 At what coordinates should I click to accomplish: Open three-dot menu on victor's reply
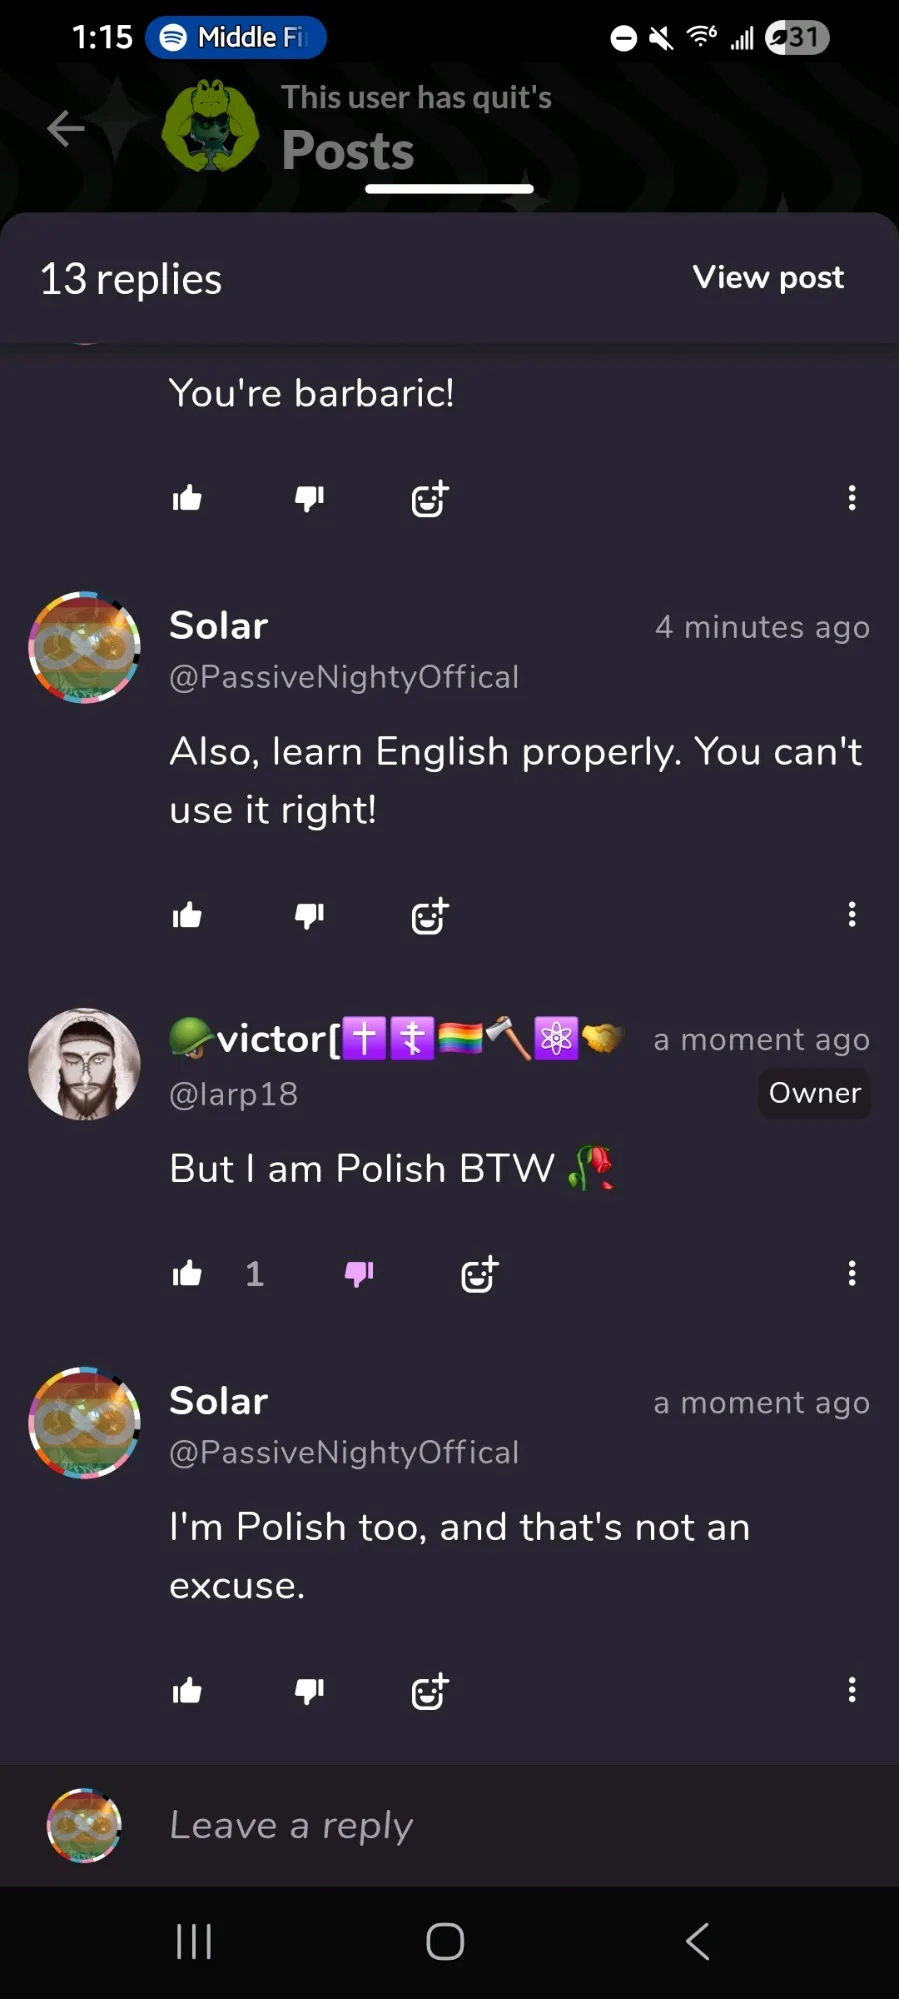(x=851, y=1273)
